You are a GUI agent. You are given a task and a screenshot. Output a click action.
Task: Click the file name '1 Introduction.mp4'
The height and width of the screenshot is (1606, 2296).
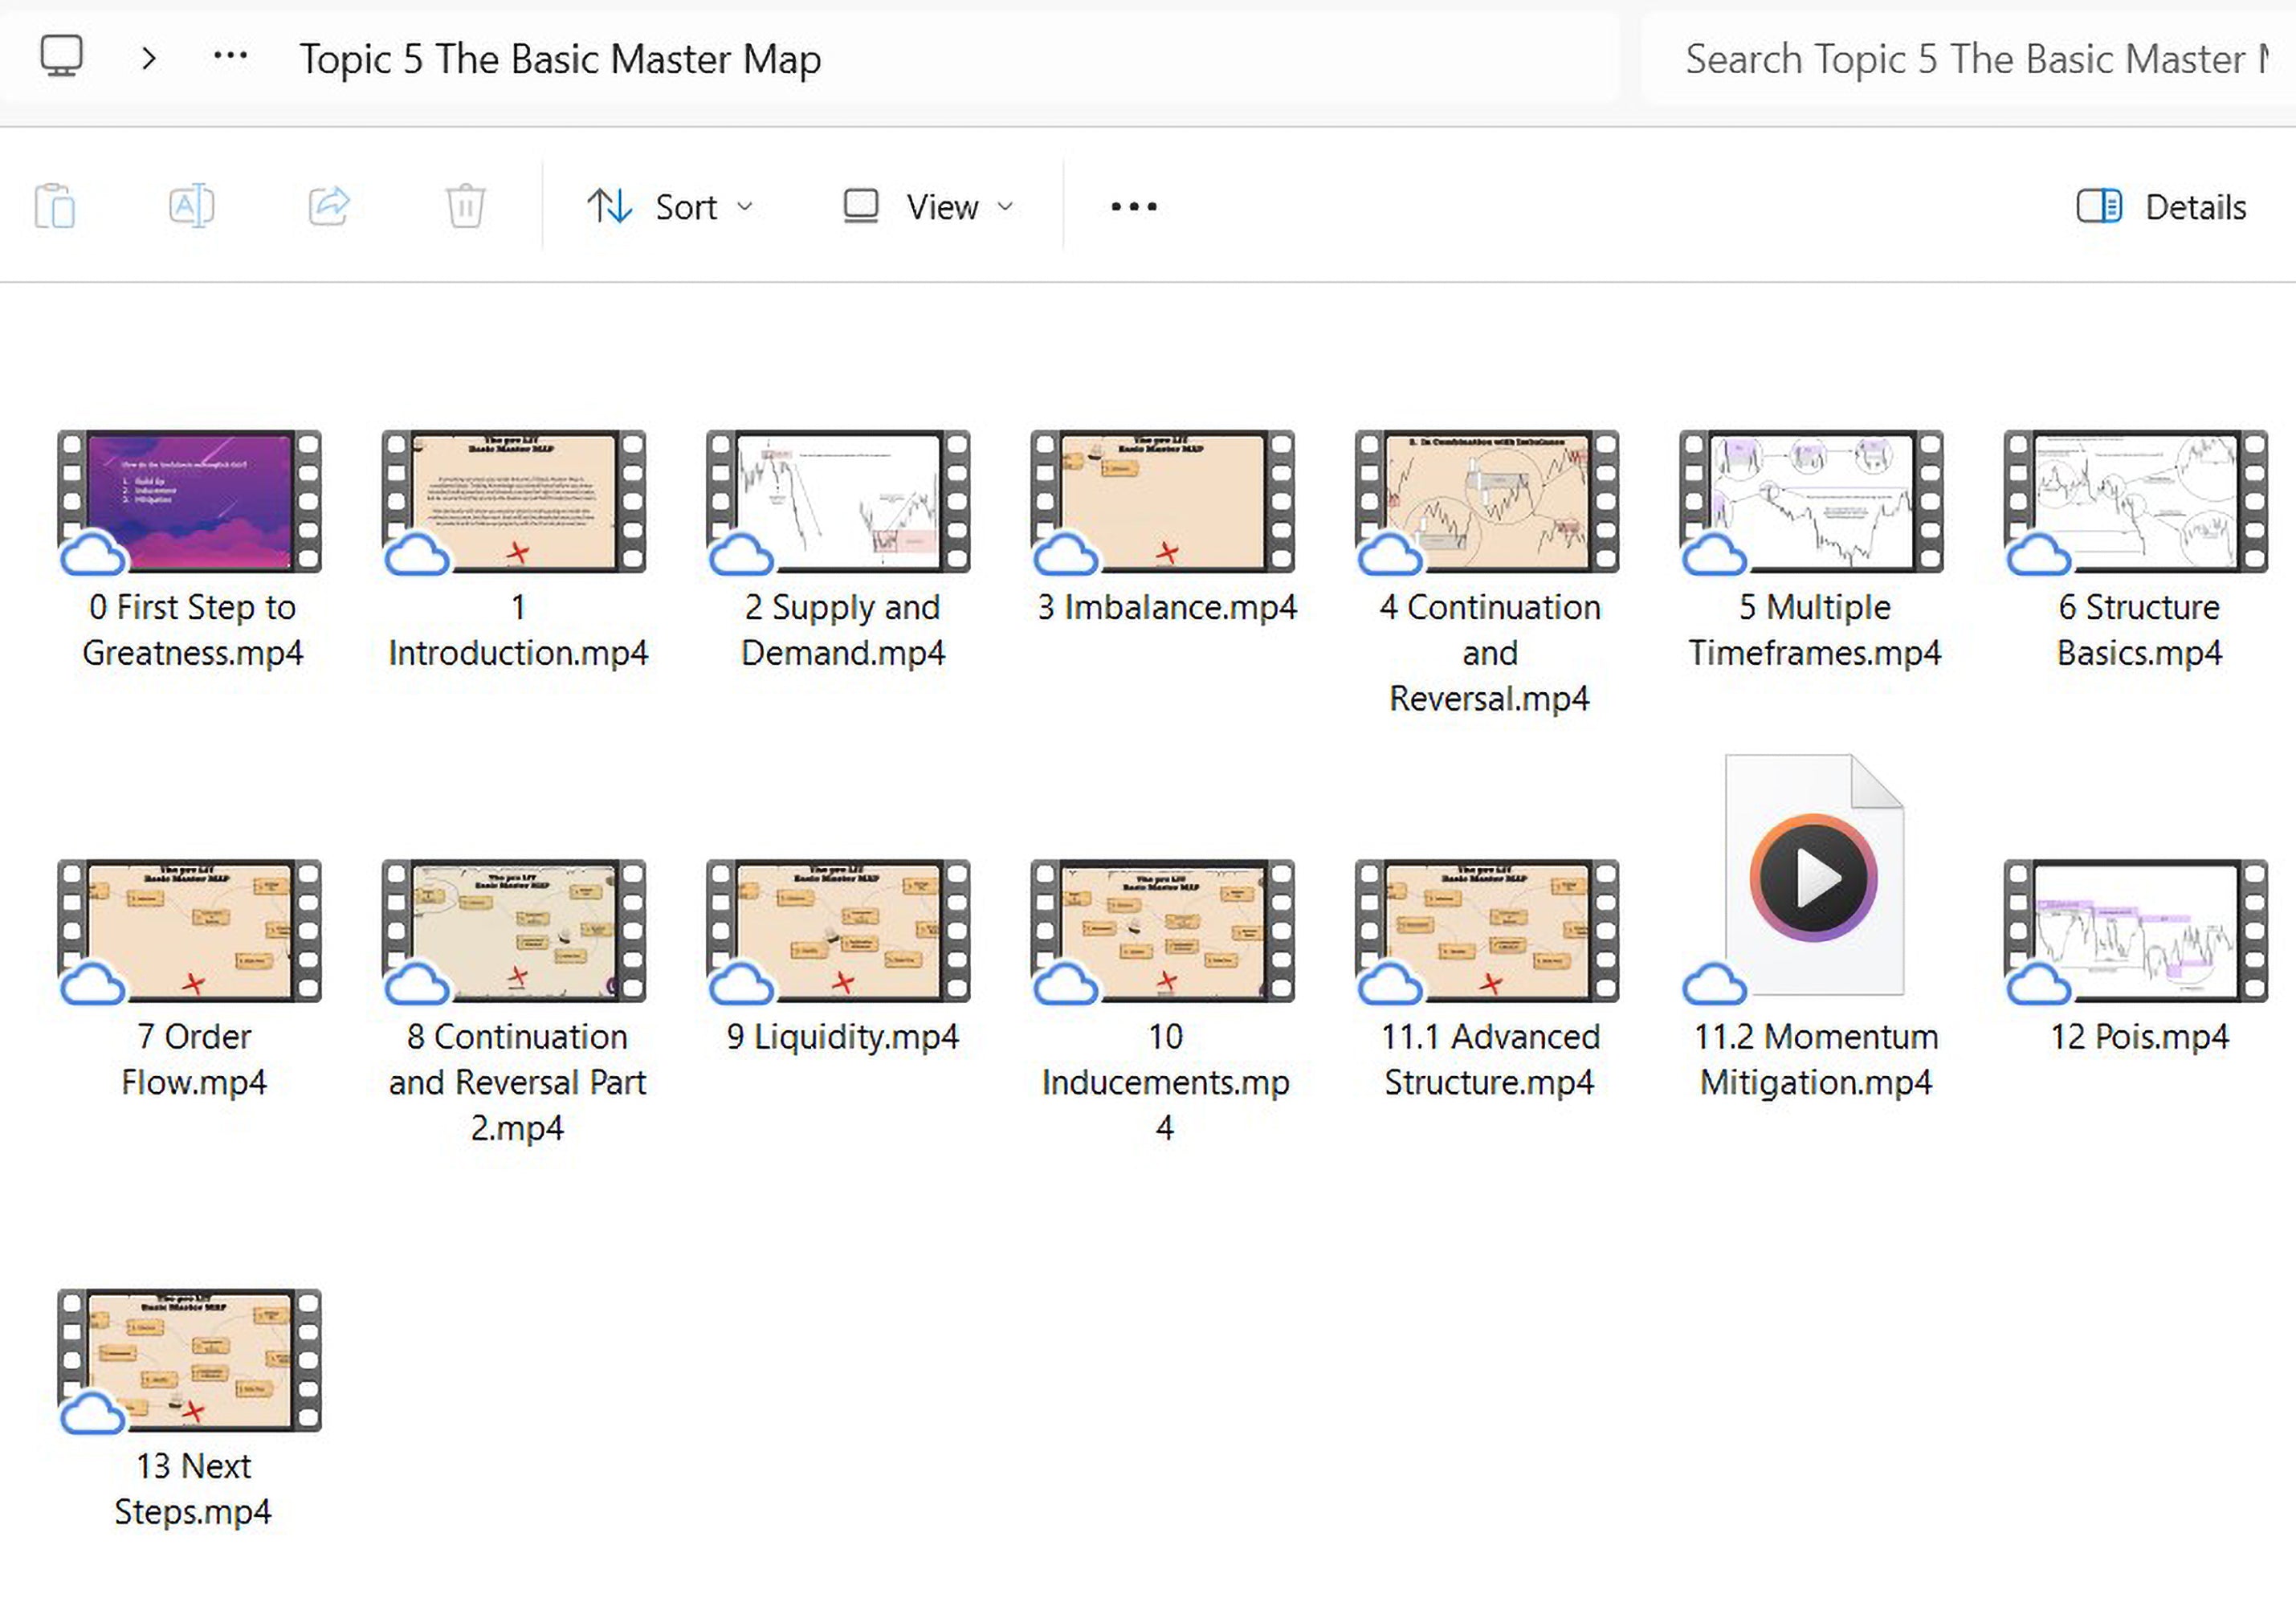tap(518, 630)
